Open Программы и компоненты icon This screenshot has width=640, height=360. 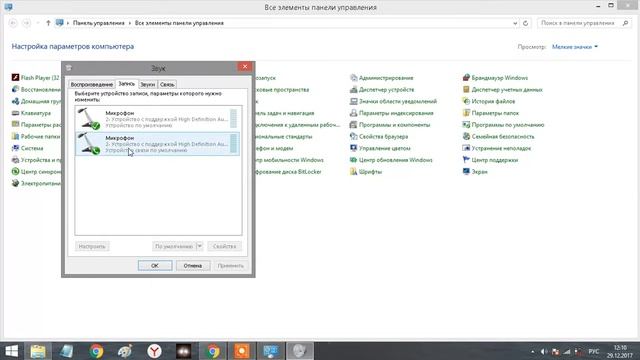[353, 125]
